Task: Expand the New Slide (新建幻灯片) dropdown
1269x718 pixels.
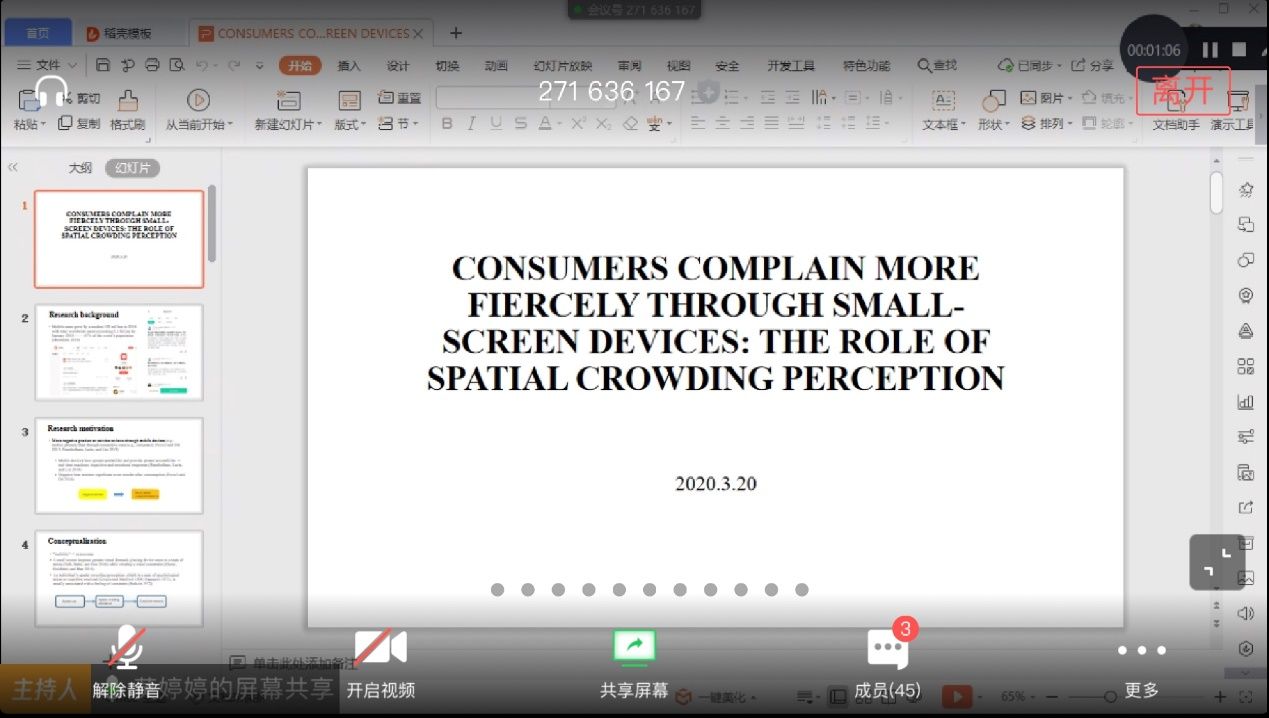Action: (289, 125)
